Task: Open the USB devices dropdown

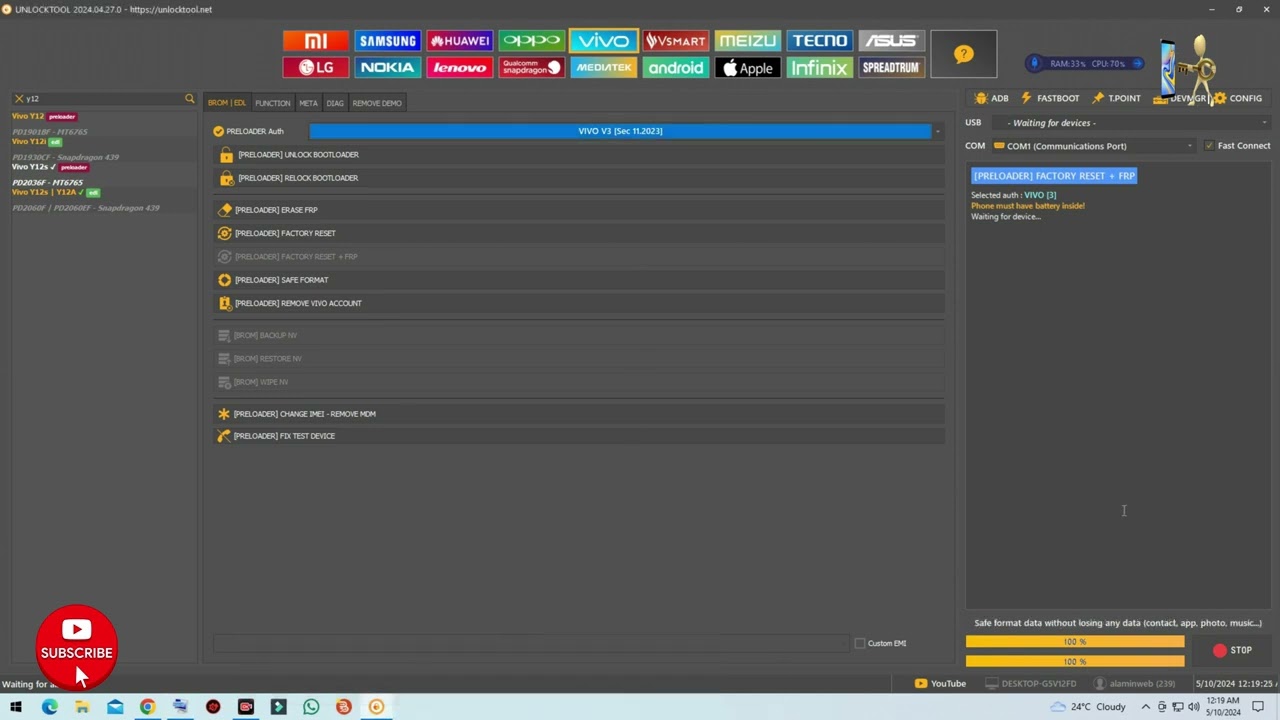Action: [x=1132, y=123]
